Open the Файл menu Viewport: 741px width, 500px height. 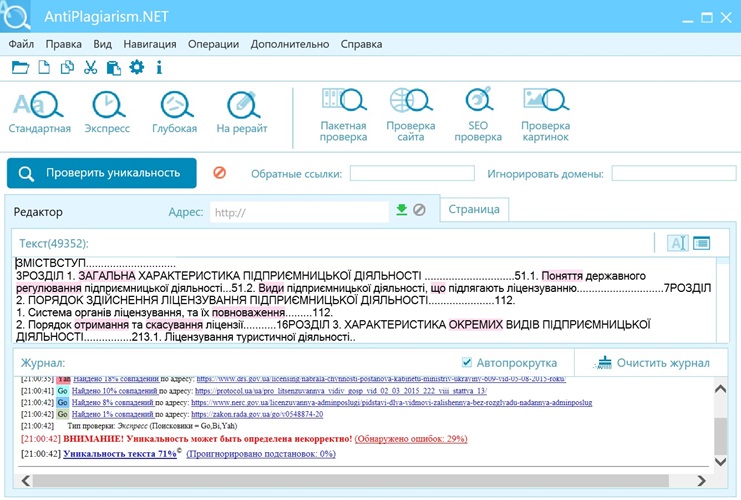21,44
